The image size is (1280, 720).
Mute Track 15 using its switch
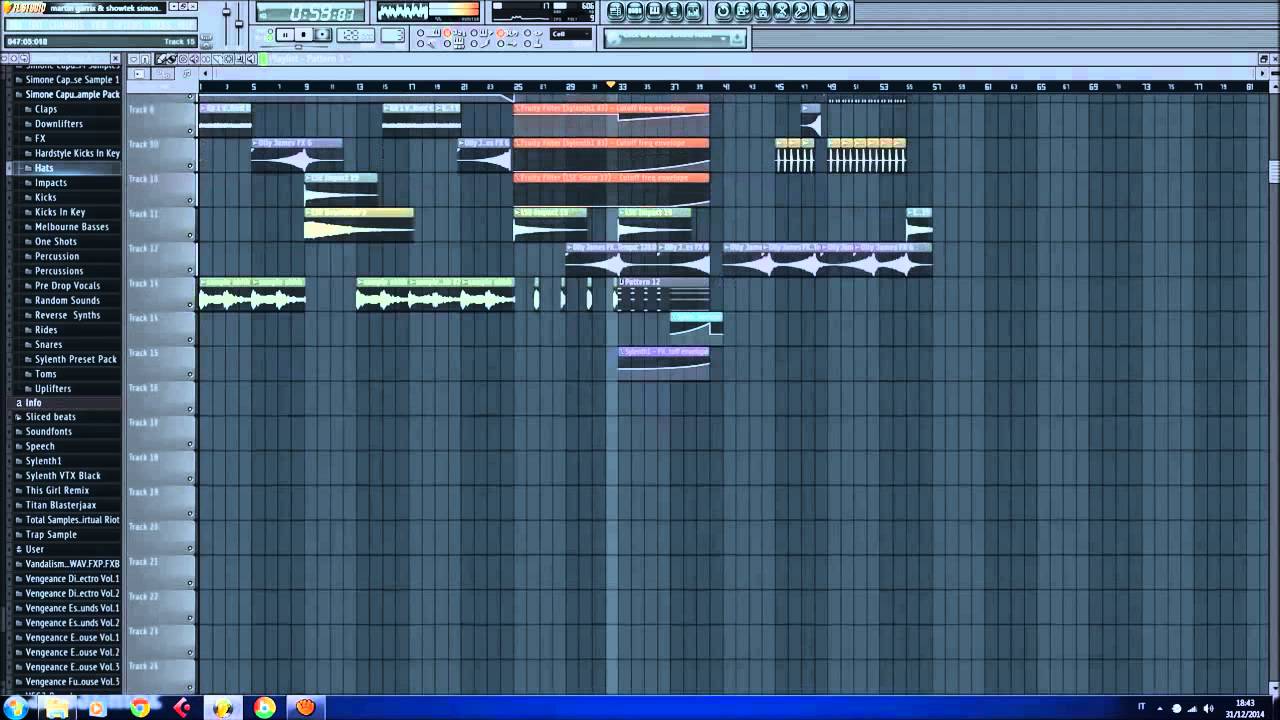(190, 375)
